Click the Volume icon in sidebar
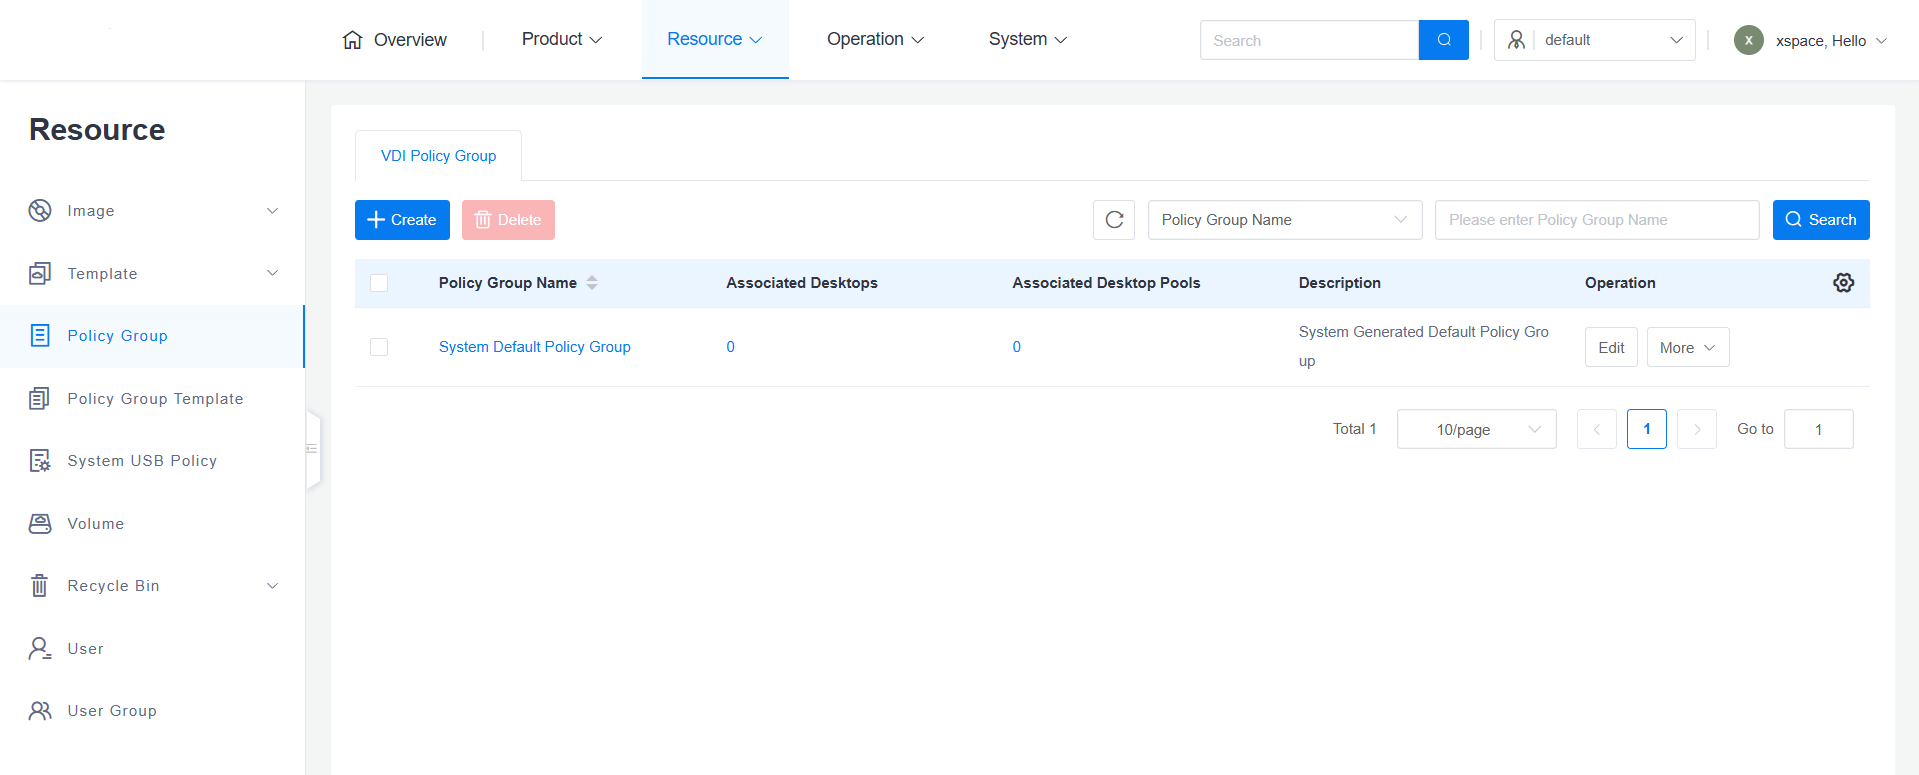The height and width of the screenshot is (775, 1919). pyautogui.click(x=40, y=524)
